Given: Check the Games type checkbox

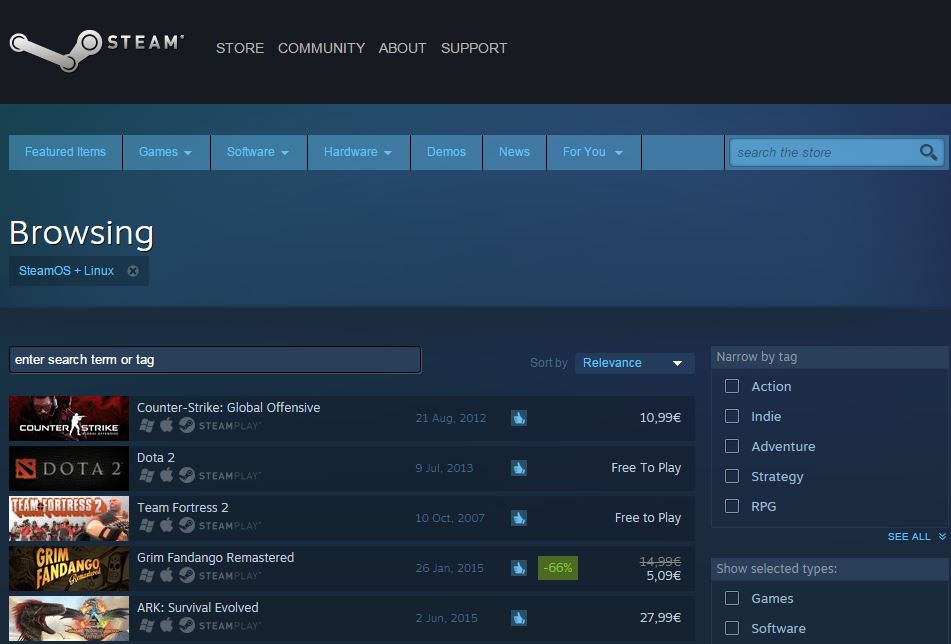Looking at the screenshot, I should point(732,598).
